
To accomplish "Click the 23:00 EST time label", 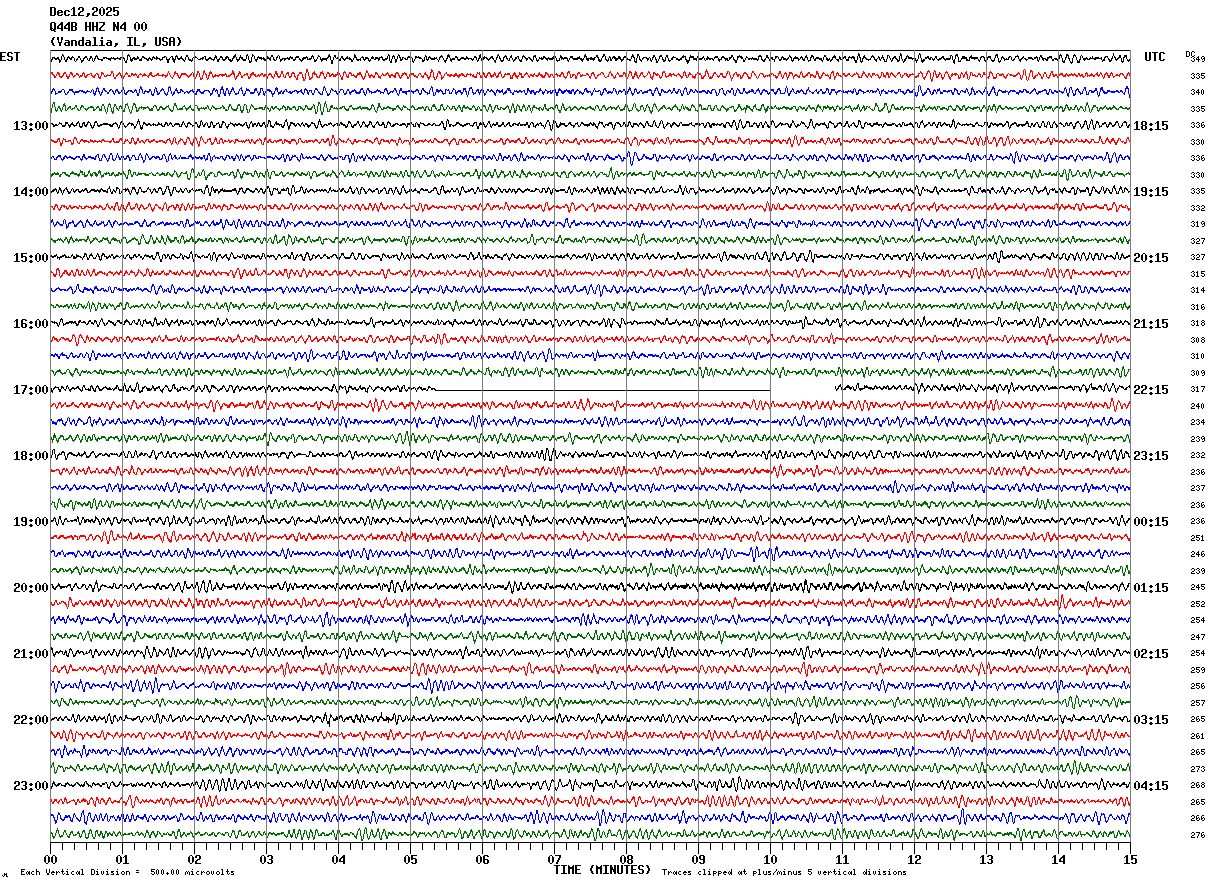I will (x=30, y=786).
